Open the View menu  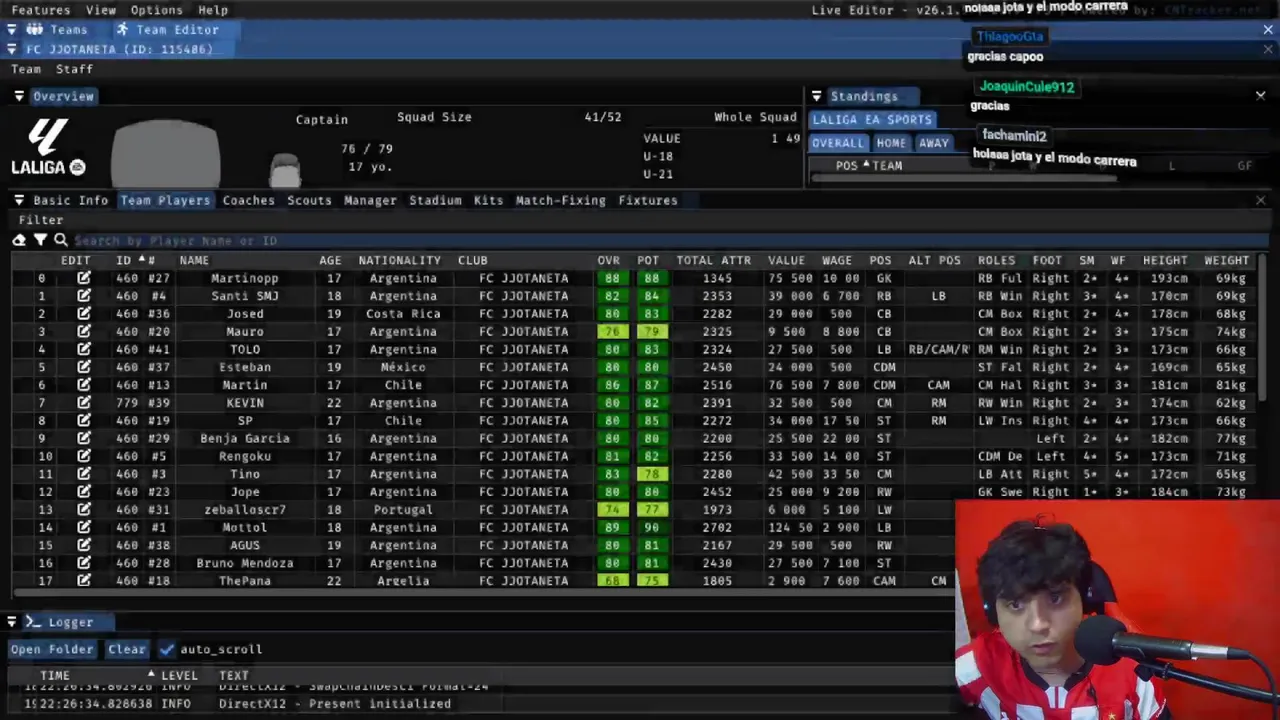pos(101,10)
